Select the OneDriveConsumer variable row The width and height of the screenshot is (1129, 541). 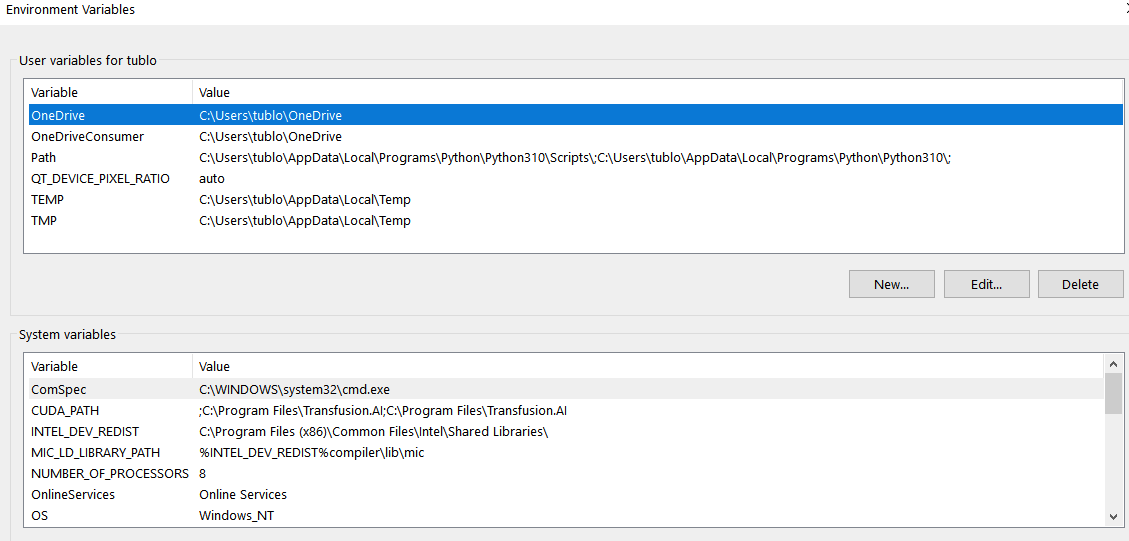coord(575,136)
